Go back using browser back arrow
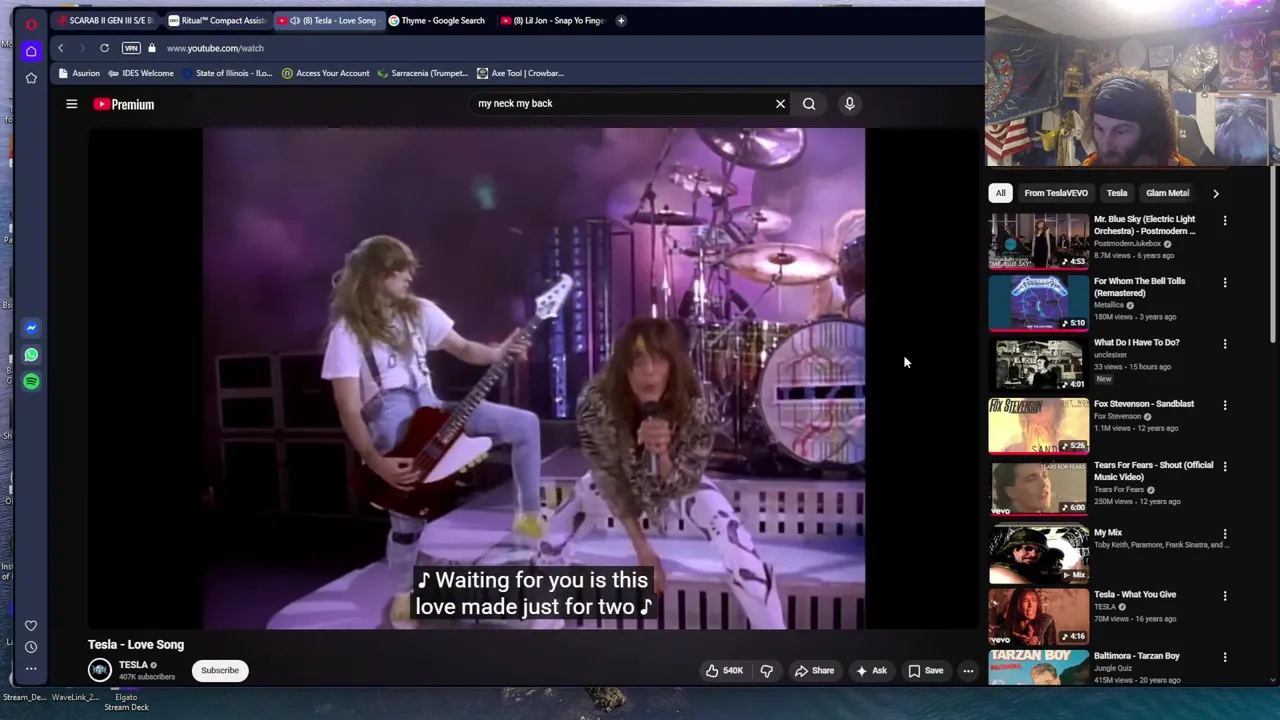Viewport: 1280px width, 720px height. click(60, 48)
